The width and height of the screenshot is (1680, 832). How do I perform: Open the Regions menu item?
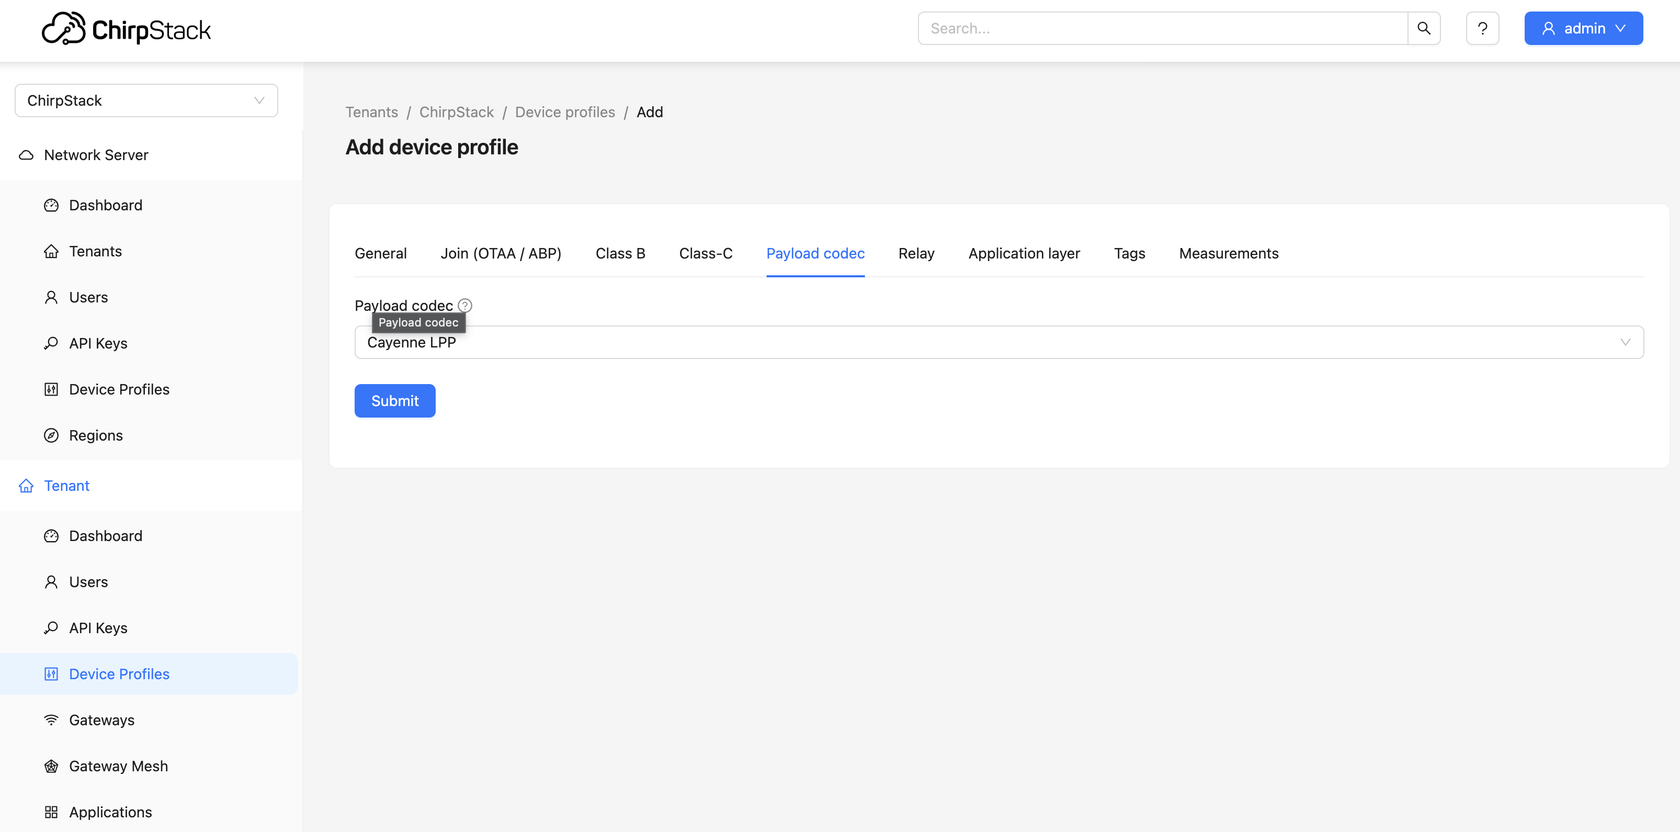[x=150, y=435]
